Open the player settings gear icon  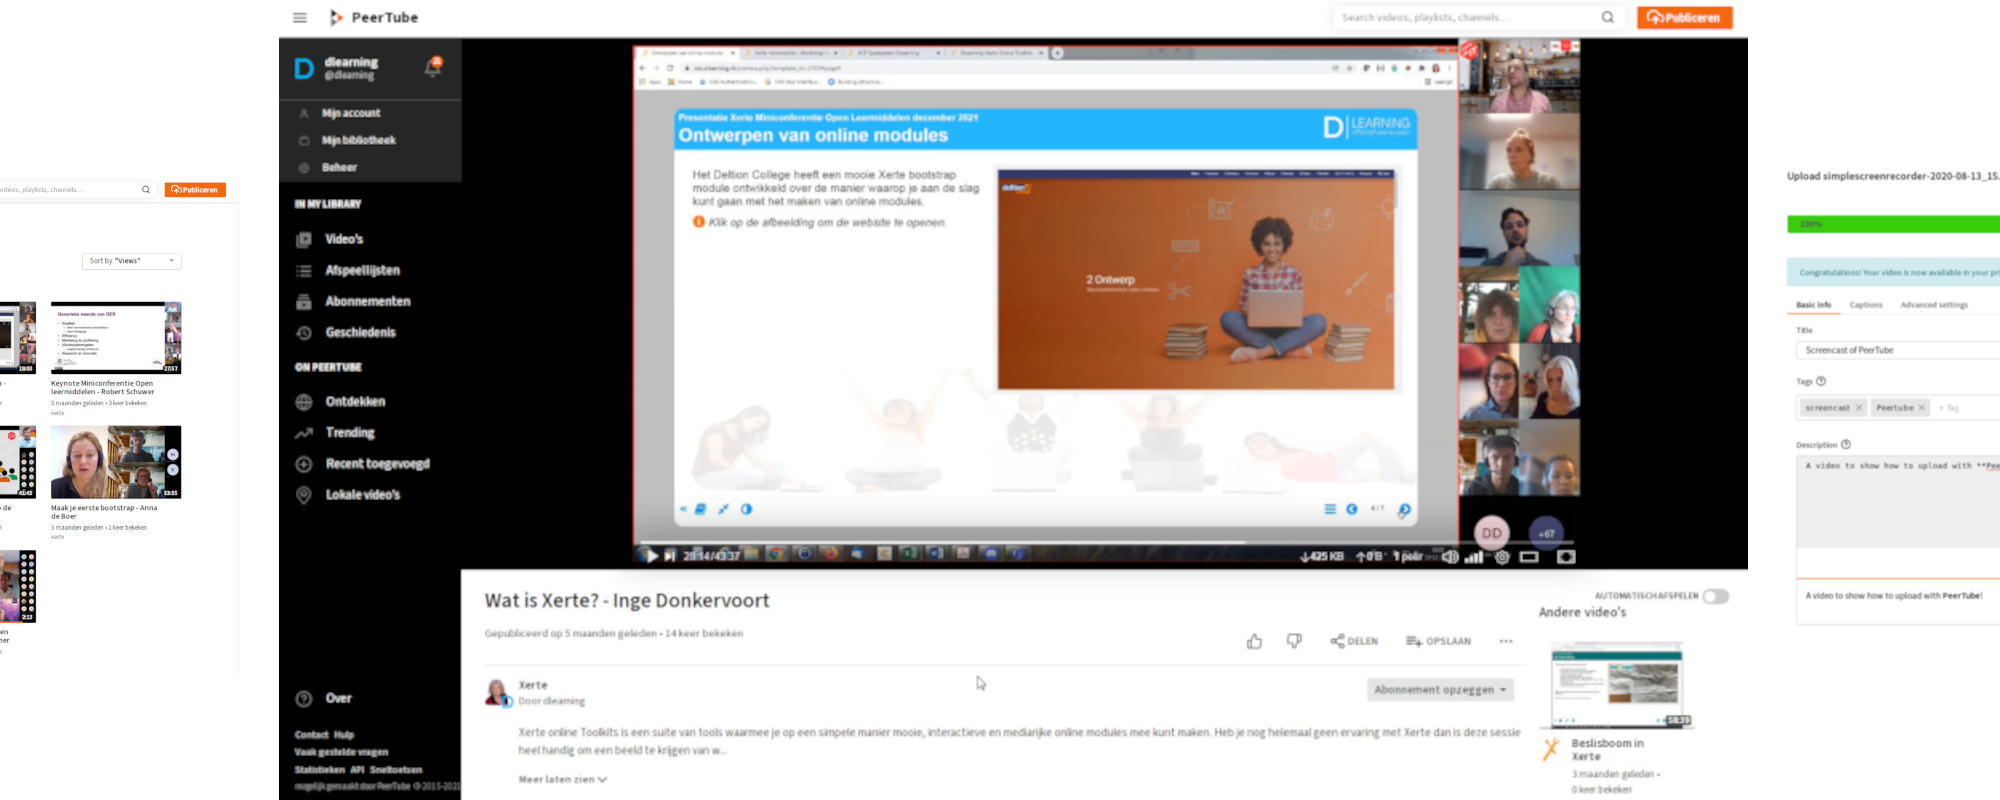[x=1501, y=557]
